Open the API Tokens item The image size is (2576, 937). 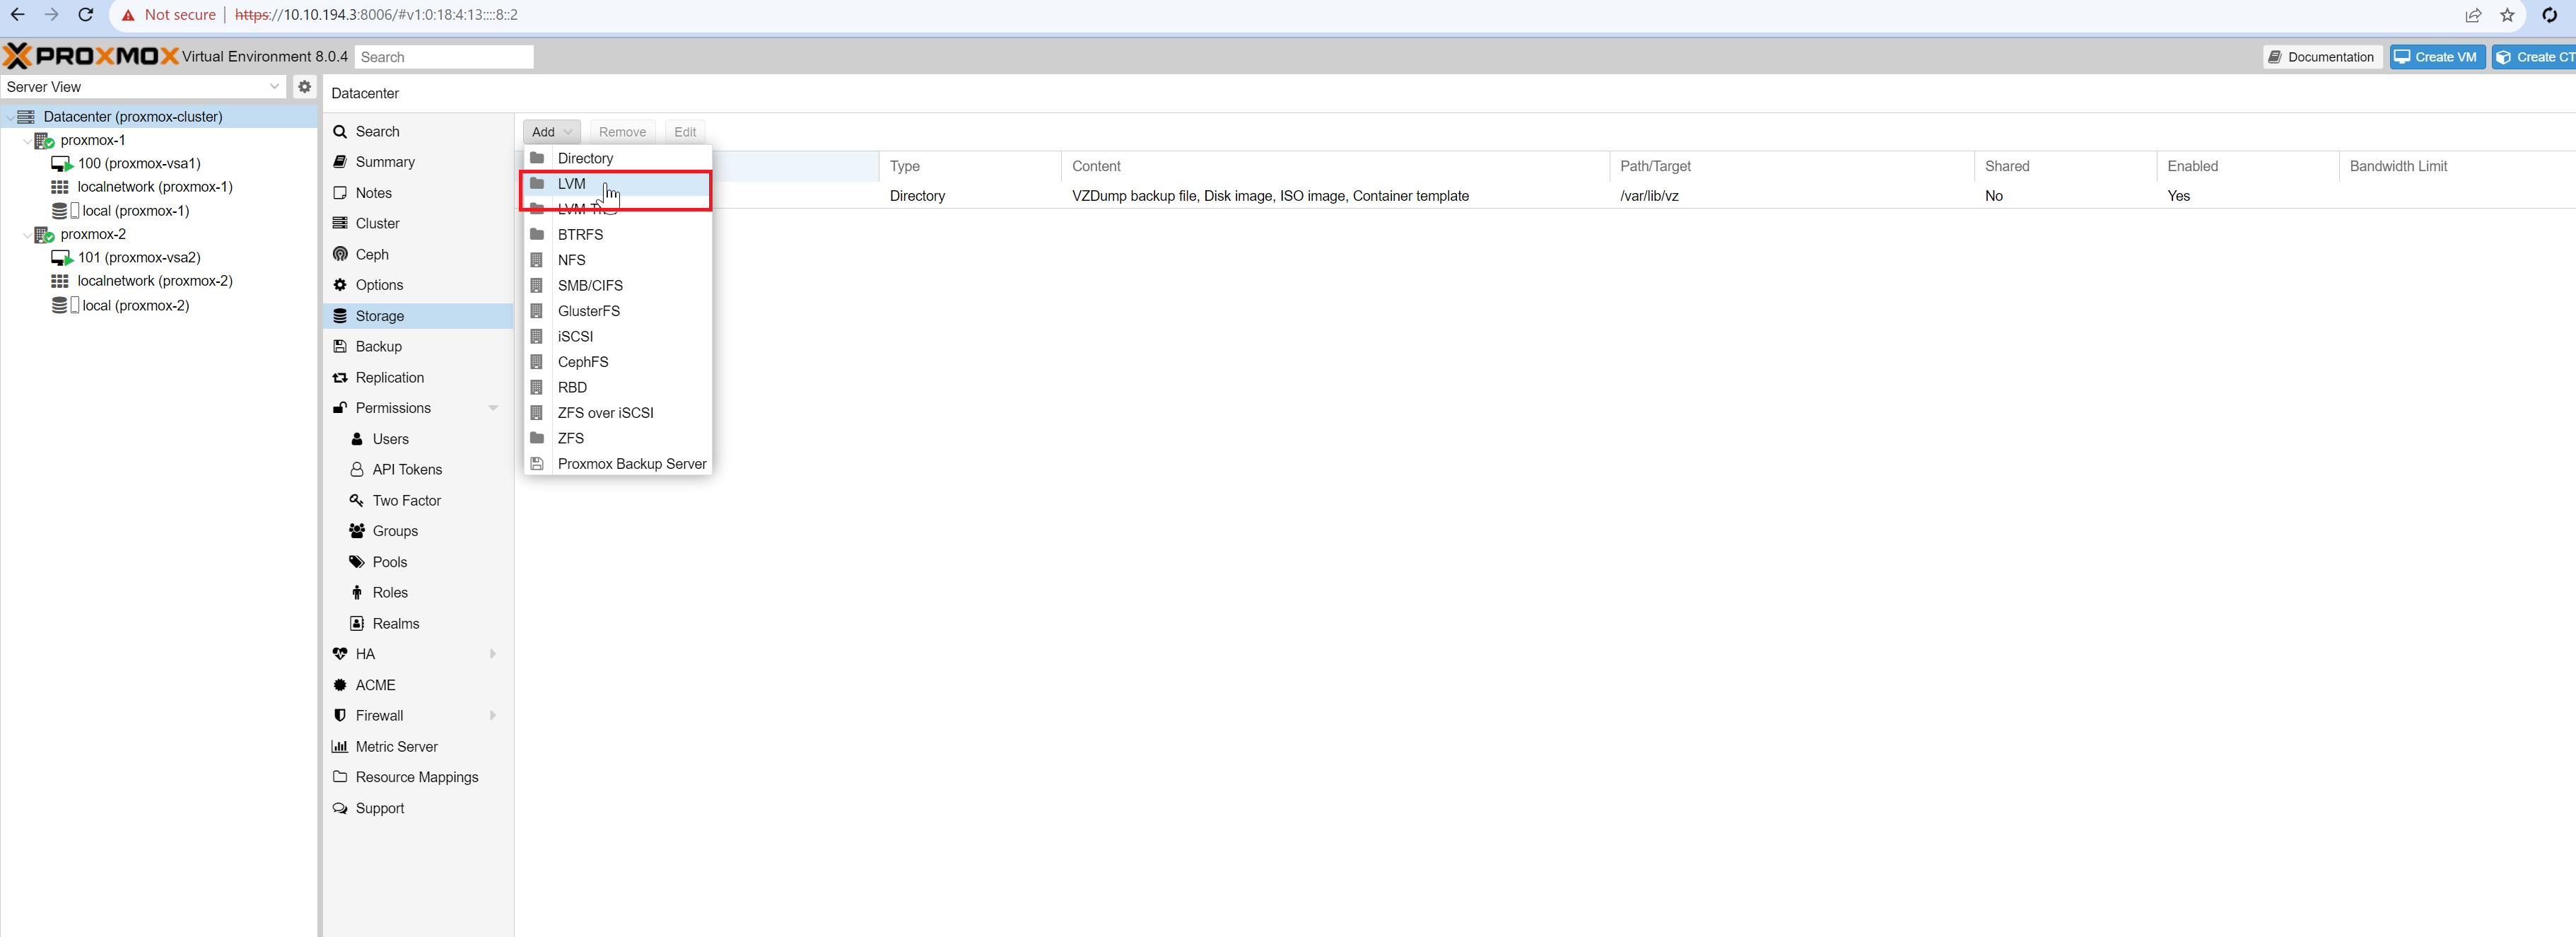[418, 469]
